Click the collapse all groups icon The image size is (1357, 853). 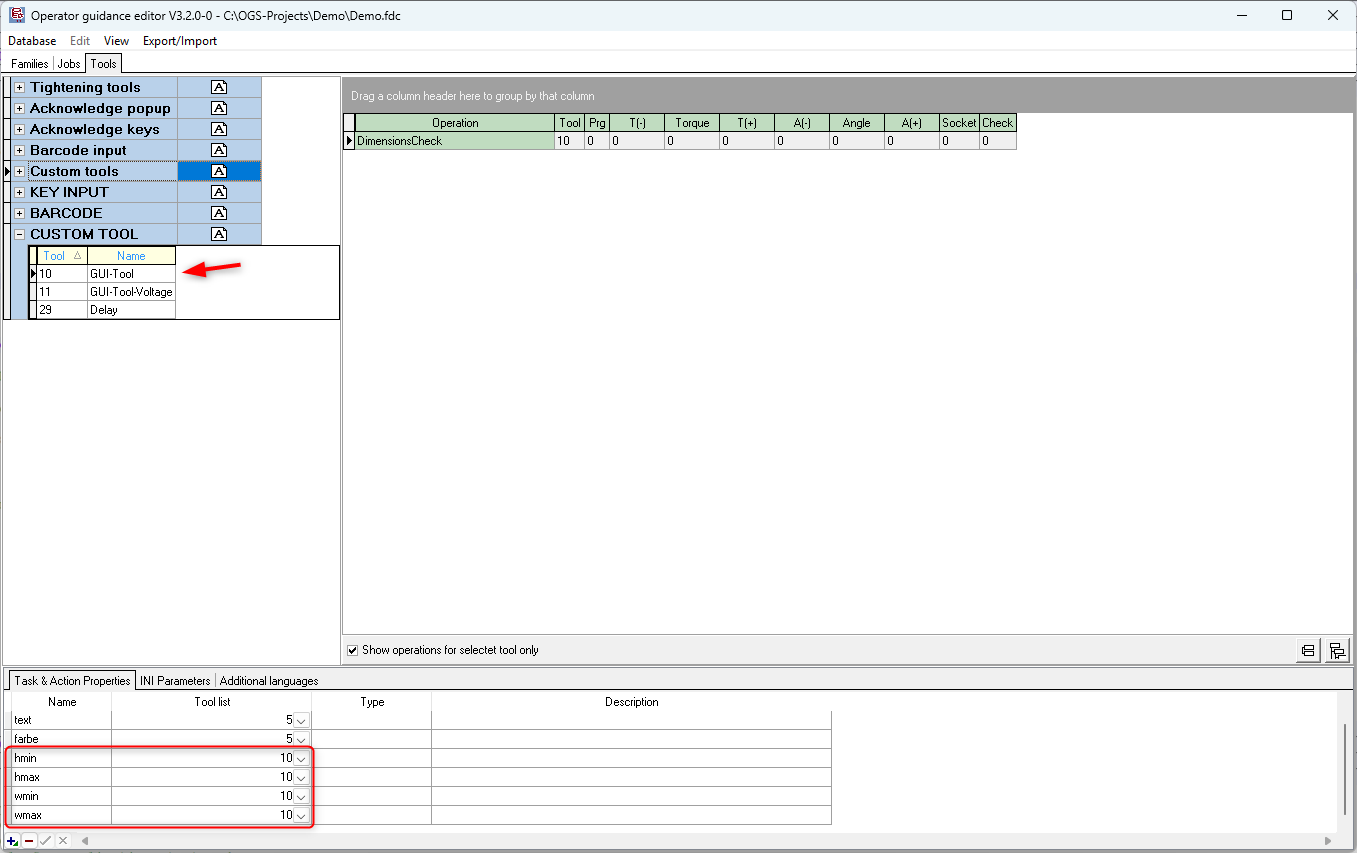tap(1308, 651)
